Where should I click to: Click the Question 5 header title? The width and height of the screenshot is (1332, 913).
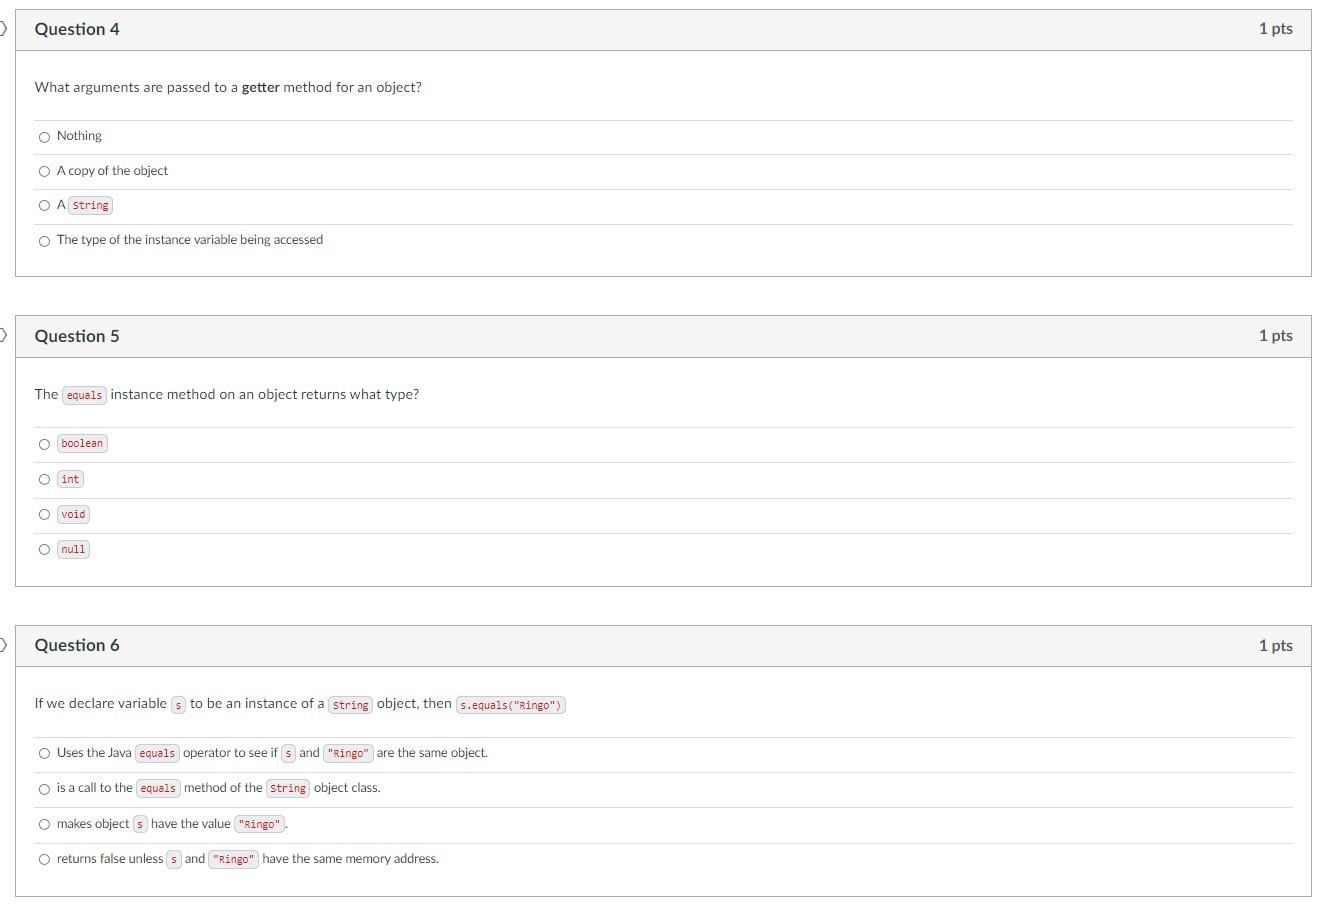pos(77,336)
